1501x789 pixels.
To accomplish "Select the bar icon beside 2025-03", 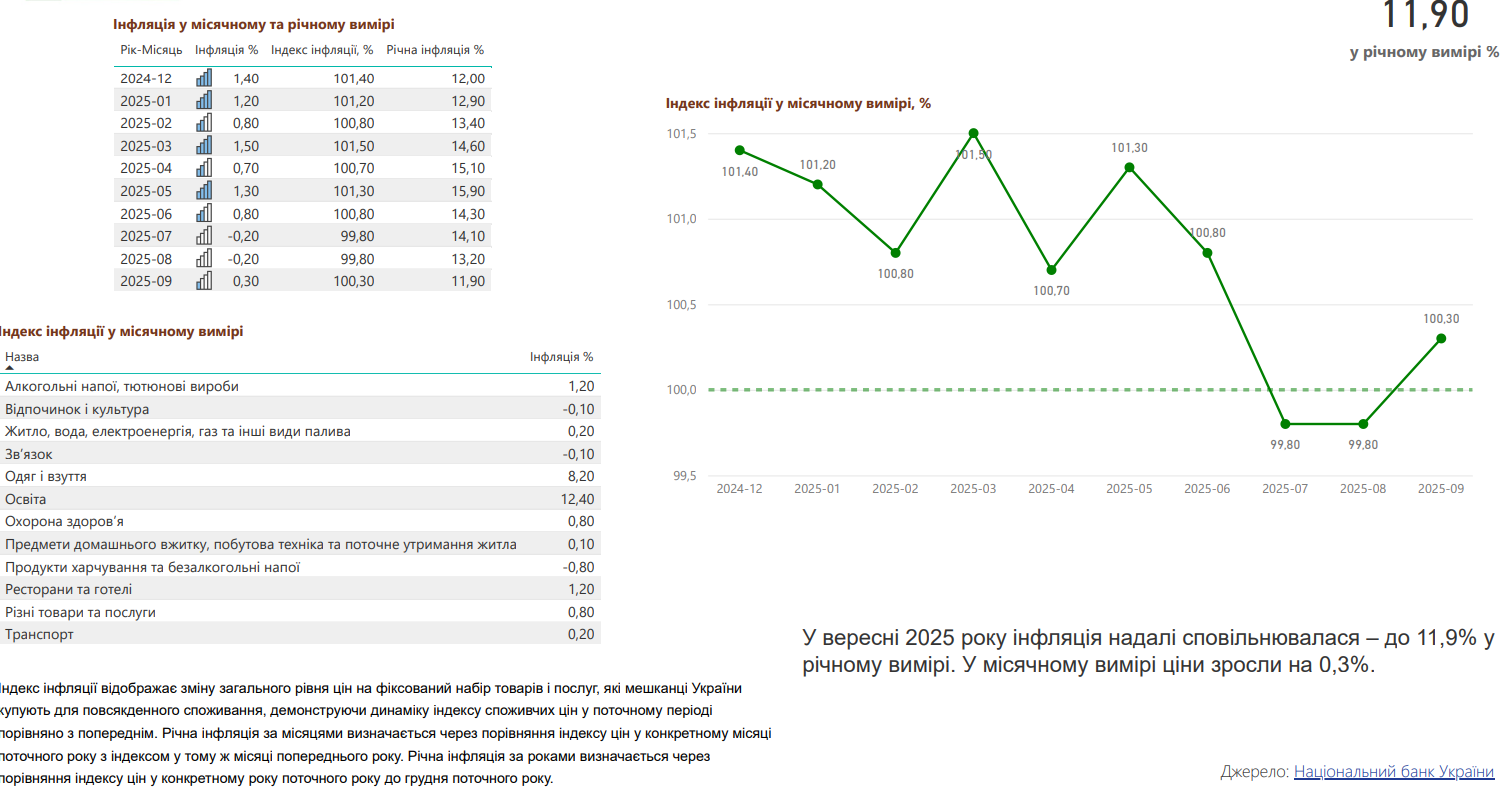I will click(204, 146).
